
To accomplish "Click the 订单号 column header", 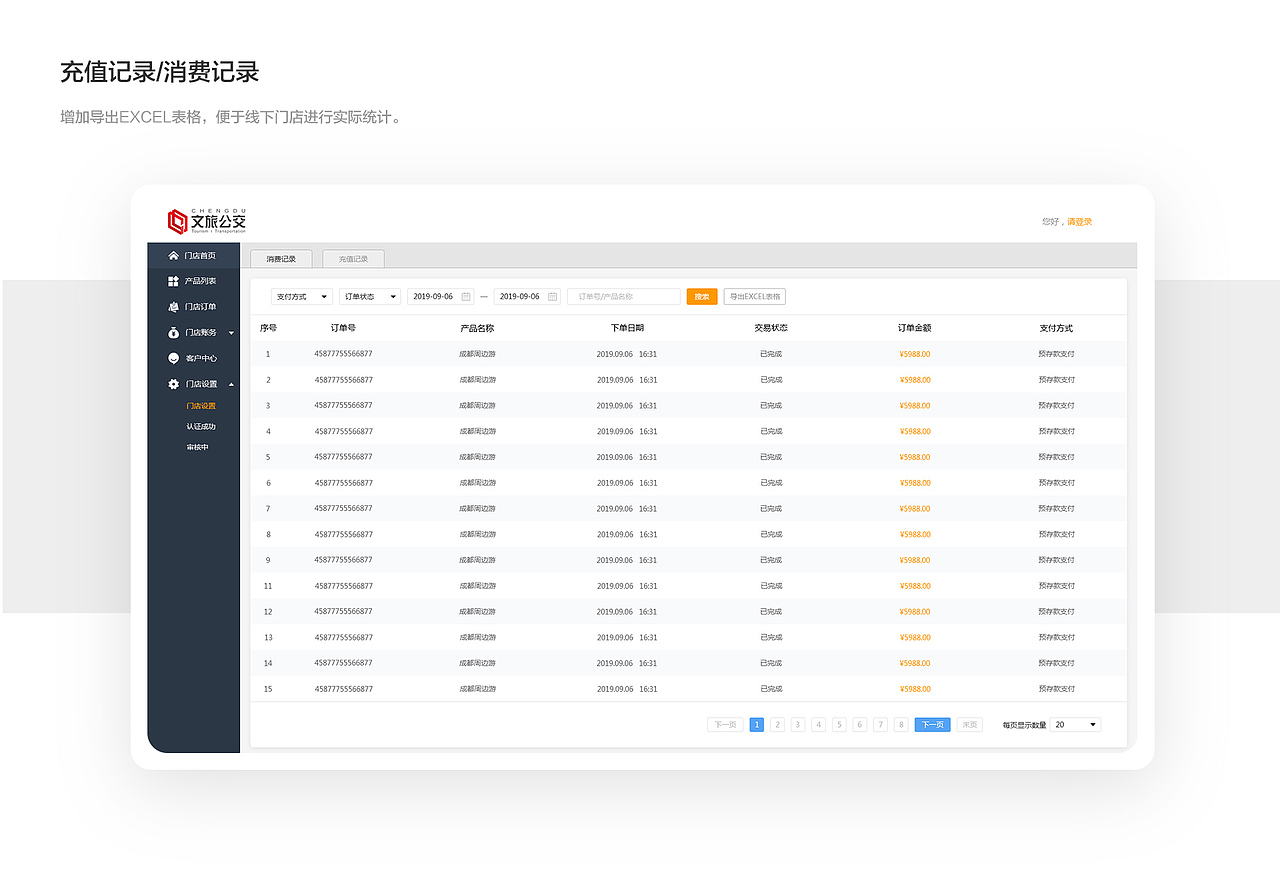I will (343, 328).
